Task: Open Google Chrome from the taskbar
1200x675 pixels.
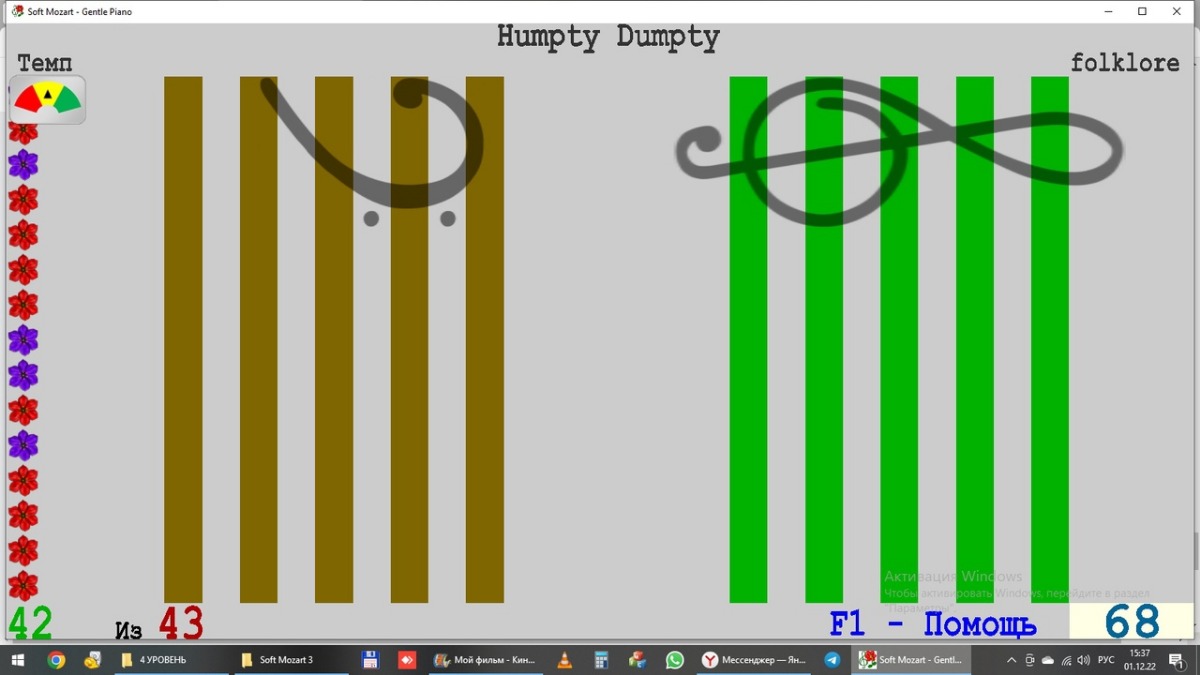Action: pyautogui.click(x=56, y=660)
